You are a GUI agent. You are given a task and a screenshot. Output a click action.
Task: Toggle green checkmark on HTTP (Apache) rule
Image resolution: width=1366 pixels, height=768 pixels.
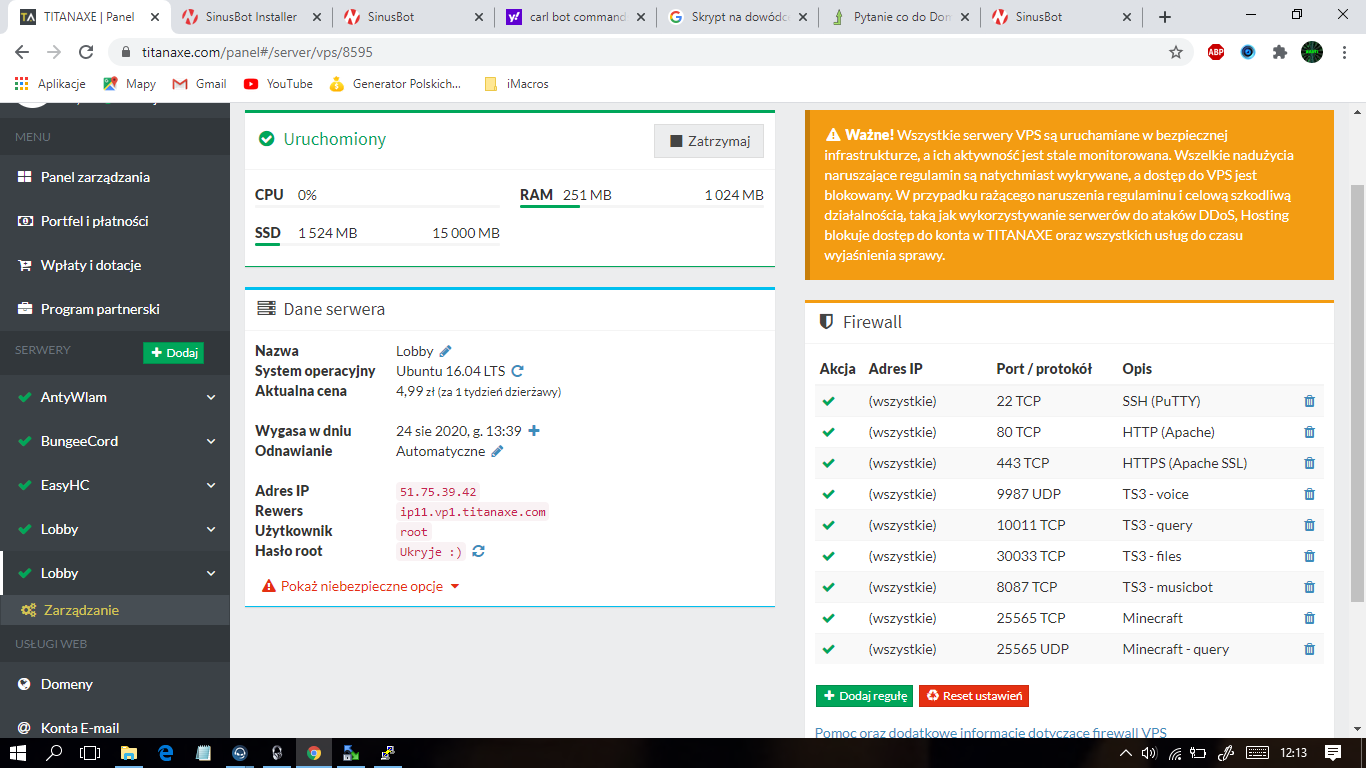coord(828,432)
